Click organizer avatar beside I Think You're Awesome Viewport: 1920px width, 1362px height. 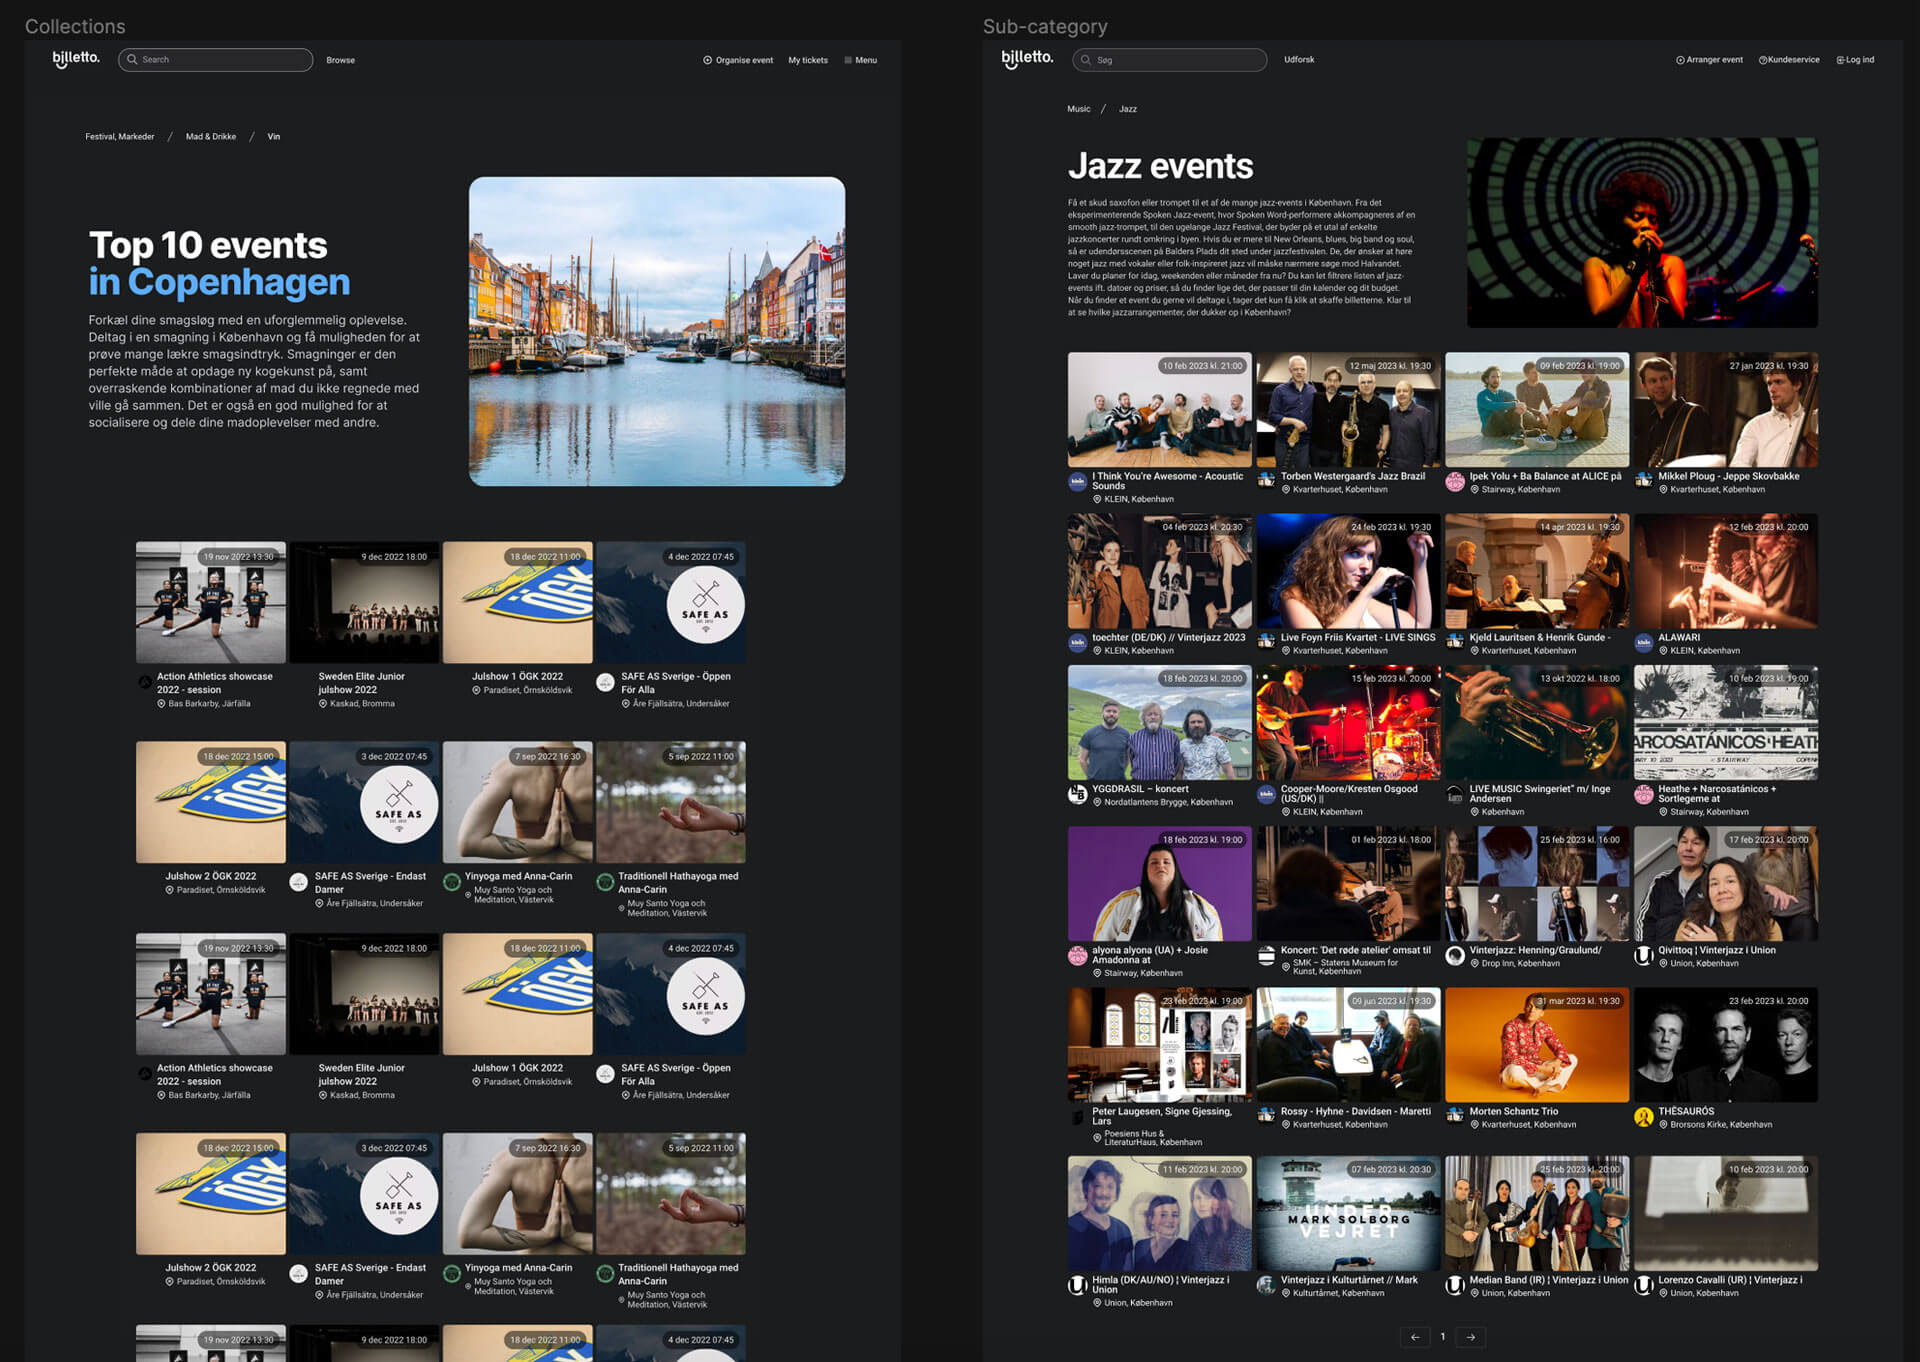1077,482
